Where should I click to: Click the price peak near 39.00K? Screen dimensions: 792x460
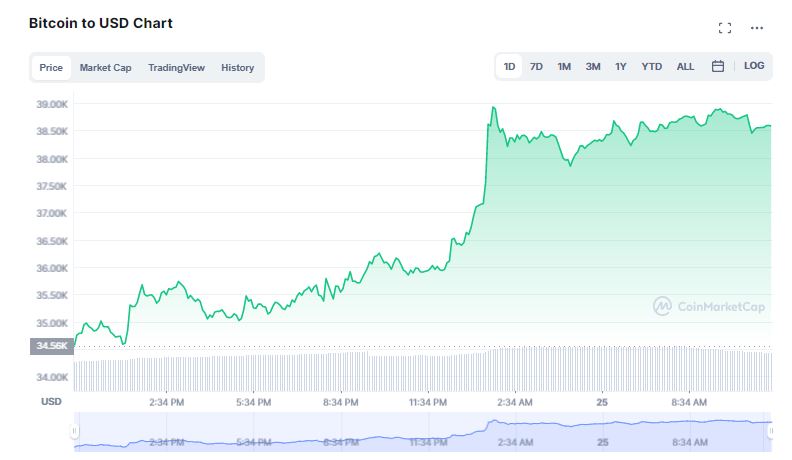click(x=493, y=108)
